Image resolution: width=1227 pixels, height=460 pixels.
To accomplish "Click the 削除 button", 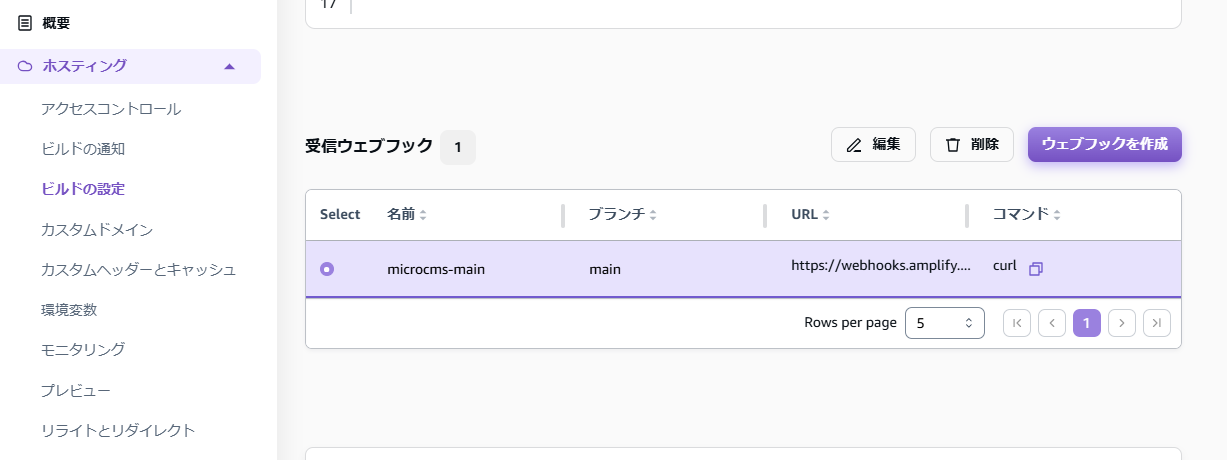I will (x=971, y=144).
